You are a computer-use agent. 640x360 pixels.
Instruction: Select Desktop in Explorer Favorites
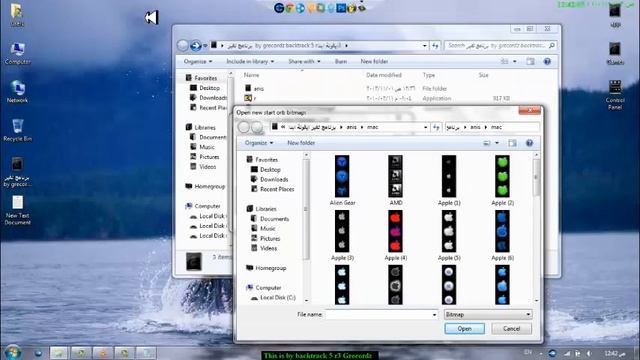(205, 88)
